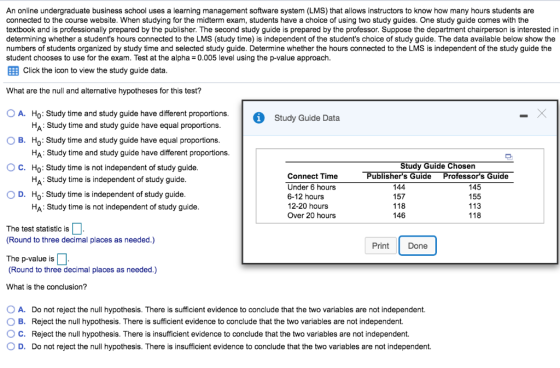The width and height of the screenshot is (560, 368).
Task: Click the value 145 in the table
Action: (x=475, y=187)
